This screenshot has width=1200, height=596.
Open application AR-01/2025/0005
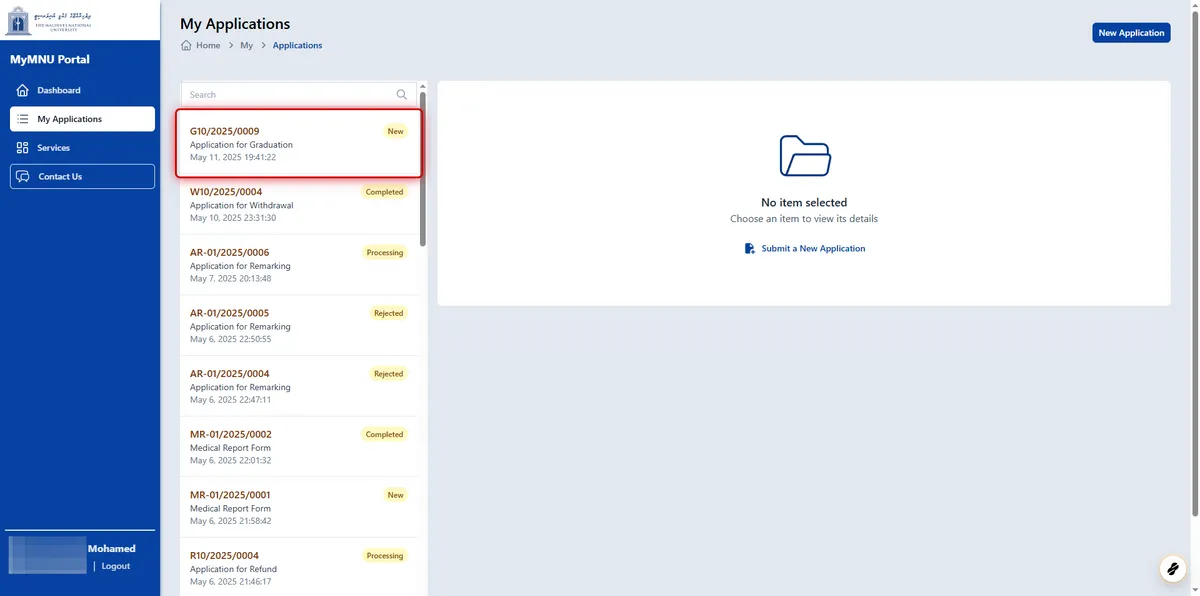pyautogui.click(x=299, y=326)
